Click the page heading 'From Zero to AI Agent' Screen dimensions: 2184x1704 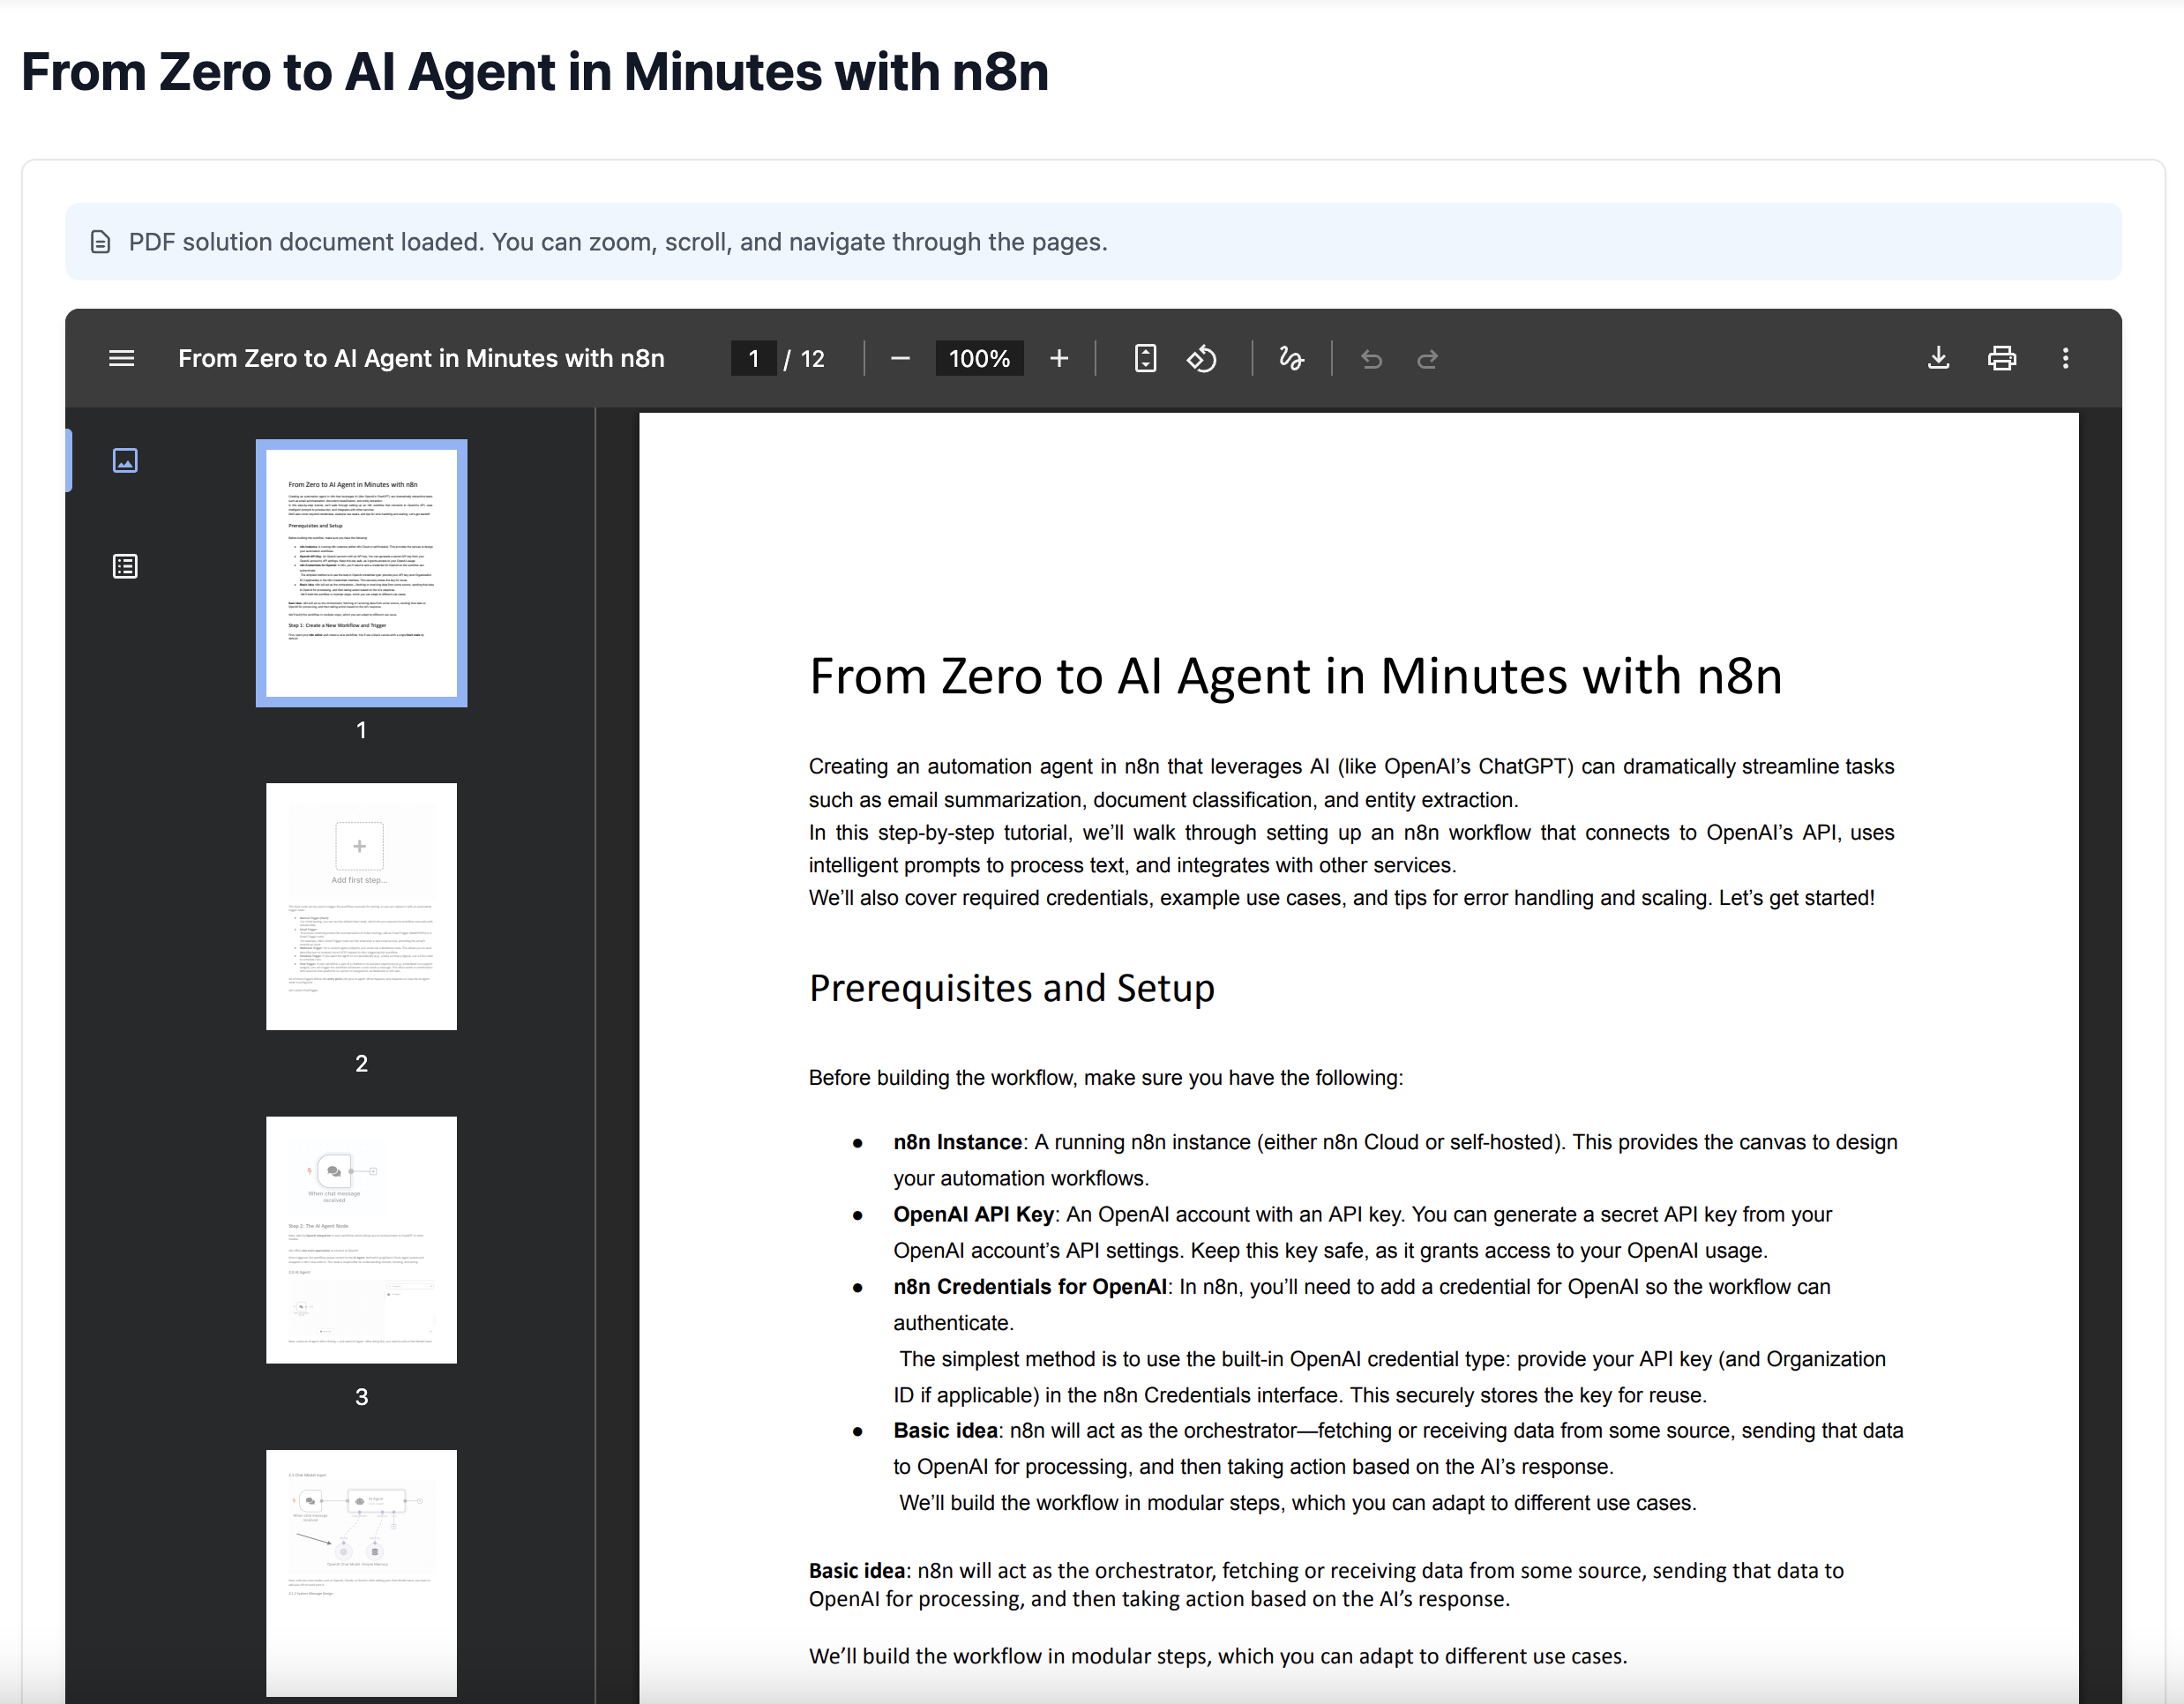tap(535, 72)
